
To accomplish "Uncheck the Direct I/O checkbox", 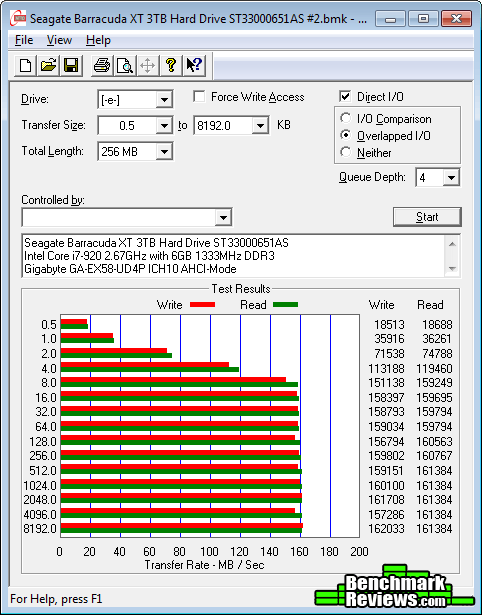I will 345,96.
